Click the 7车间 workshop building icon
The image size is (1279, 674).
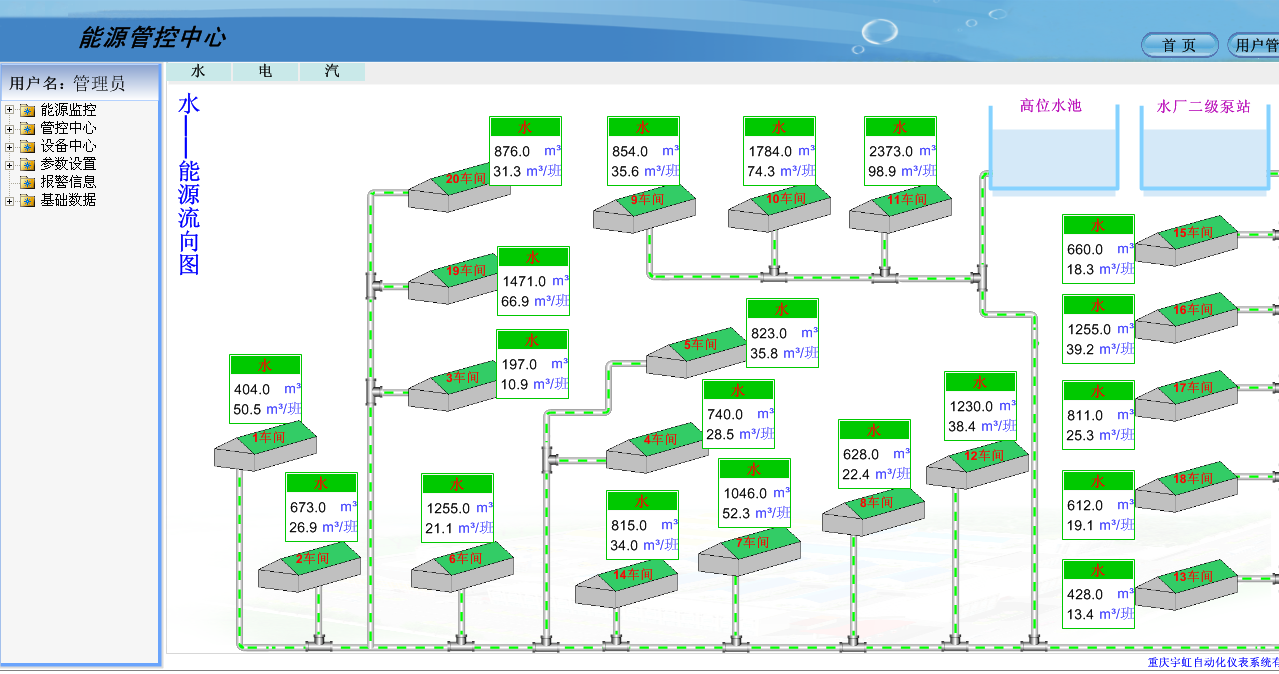[749, 551]
